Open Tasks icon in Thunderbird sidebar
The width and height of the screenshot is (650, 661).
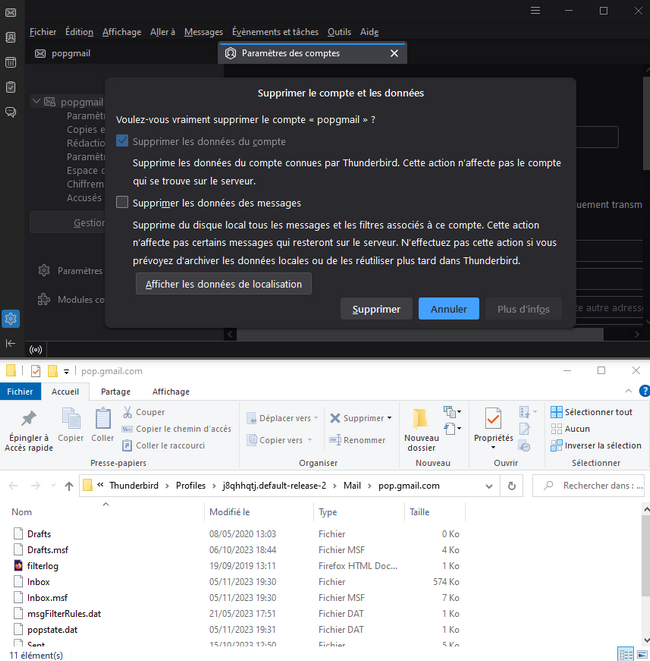[x=11, y=87]
